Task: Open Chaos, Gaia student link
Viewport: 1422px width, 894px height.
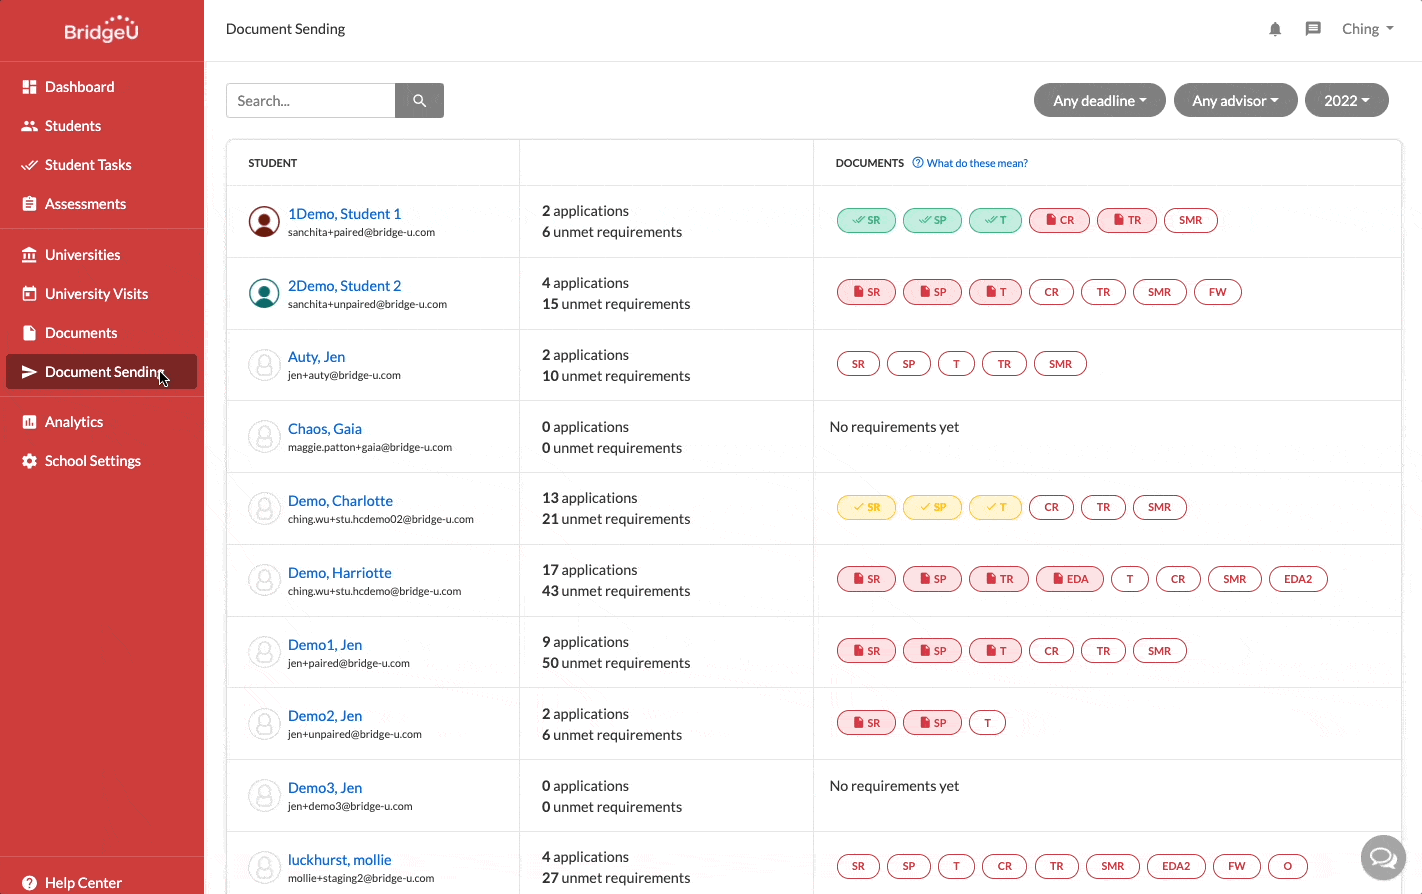Action: click(x=325, y=429)
